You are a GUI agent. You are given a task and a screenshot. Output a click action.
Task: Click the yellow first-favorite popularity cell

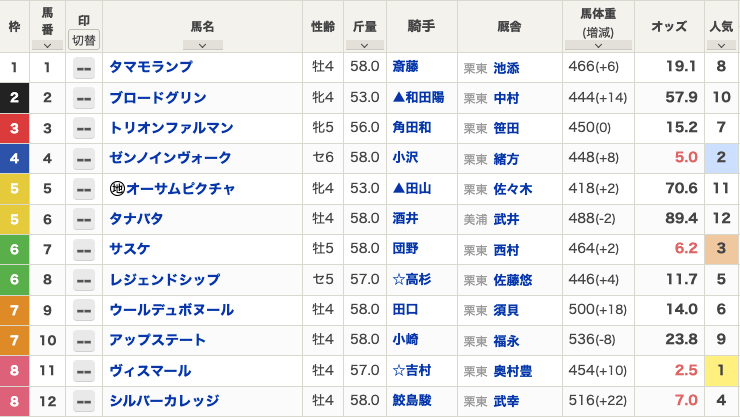pyautogui.click(x=721, y=370)
